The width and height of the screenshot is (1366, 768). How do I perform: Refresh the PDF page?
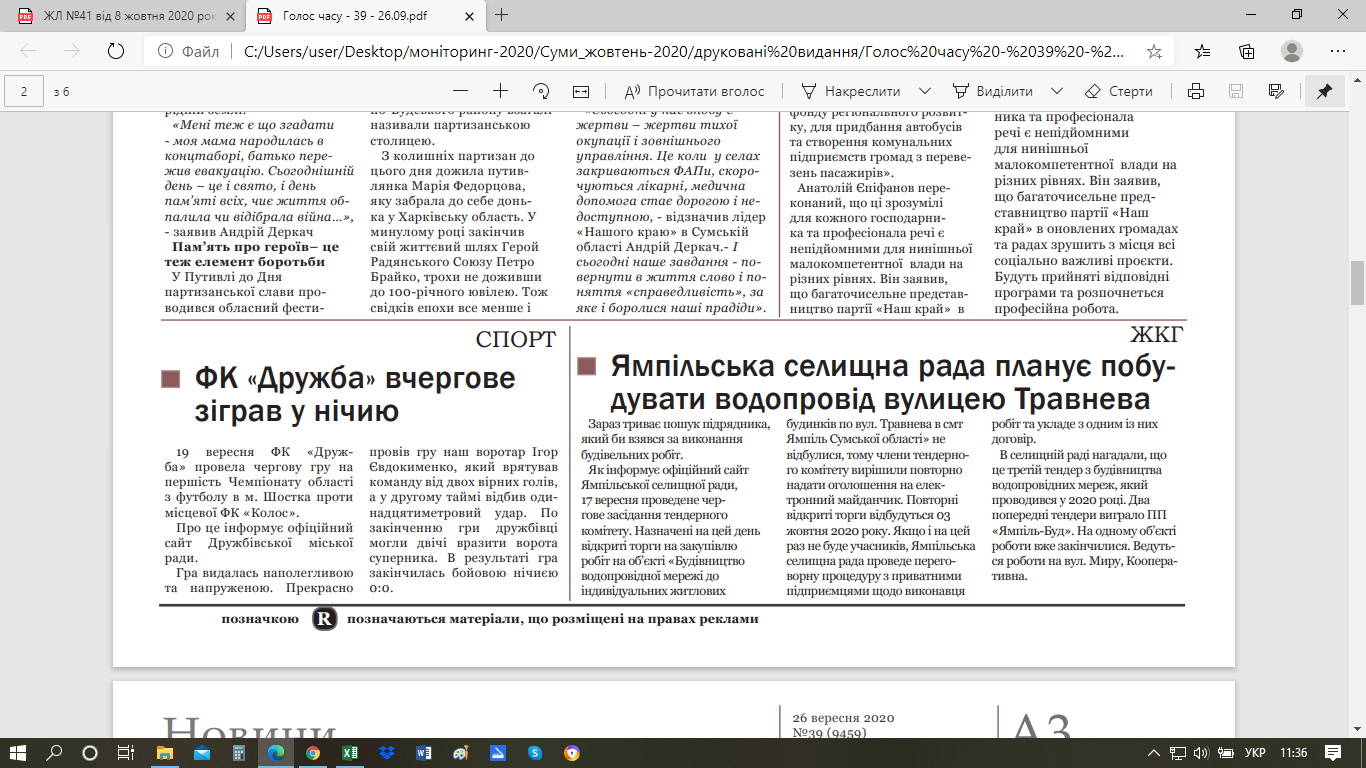(115, 51)
